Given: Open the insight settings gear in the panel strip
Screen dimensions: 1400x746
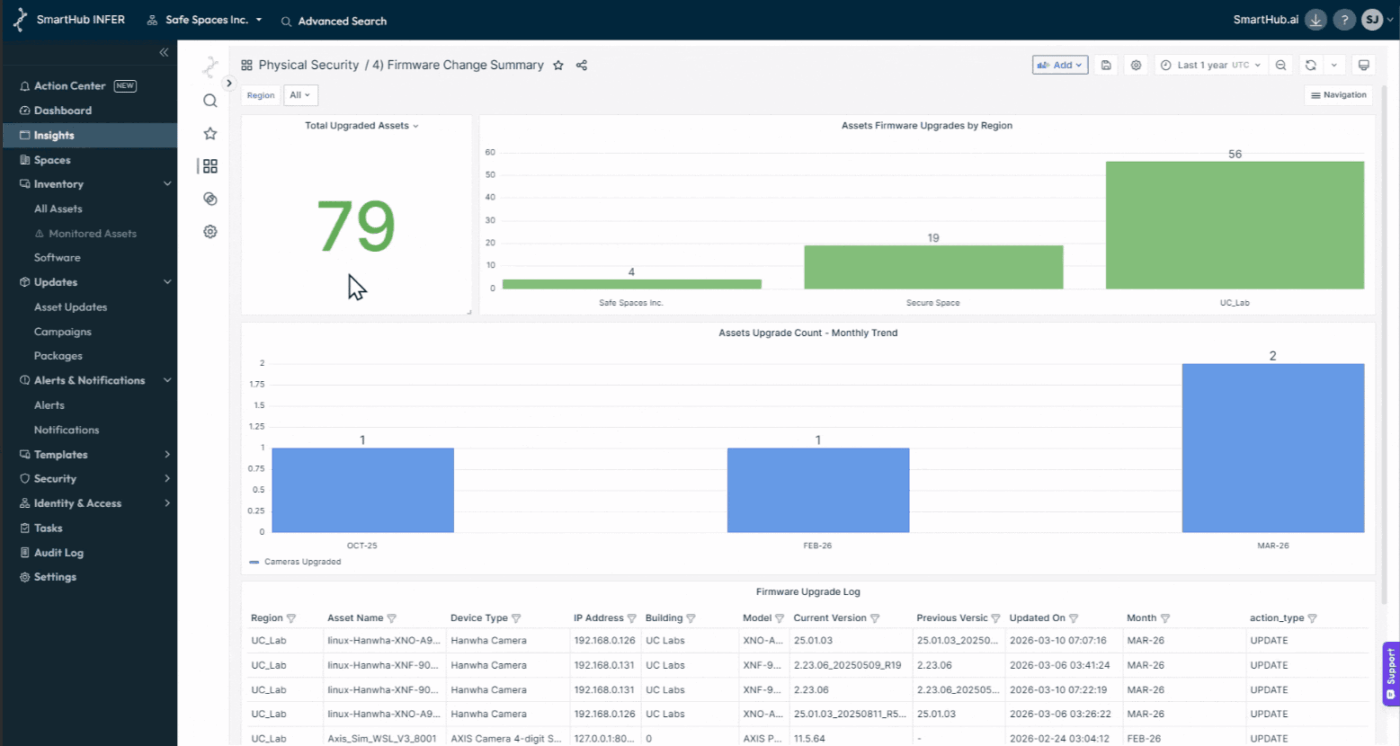Looking at the screenshot, I should pyautogui.click(x=210, y=231).
